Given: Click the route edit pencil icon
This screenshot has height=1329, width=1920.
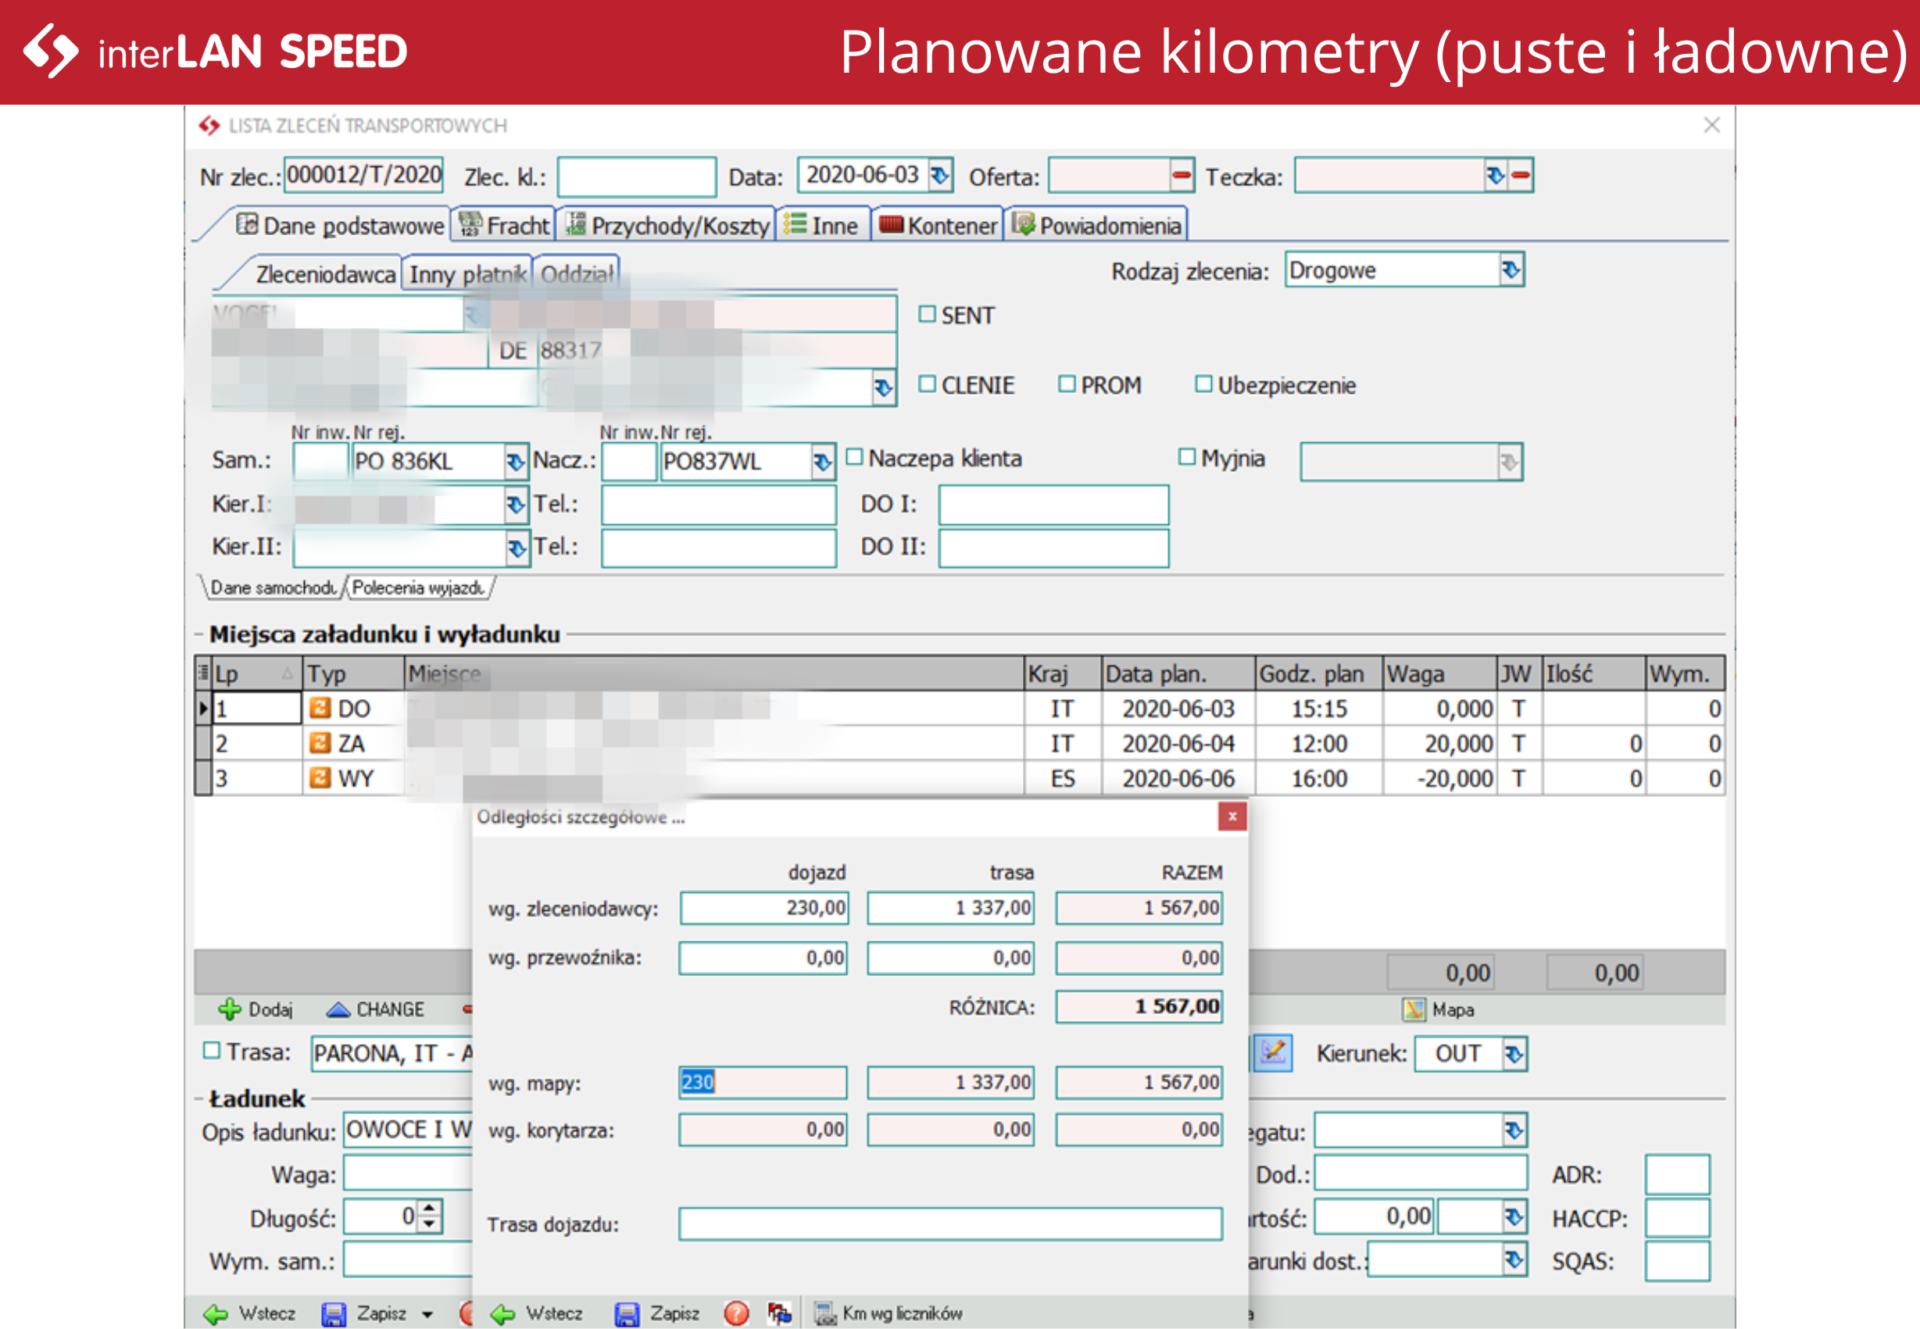Looking at the screenshot, I should [x=1273, y=1053].
